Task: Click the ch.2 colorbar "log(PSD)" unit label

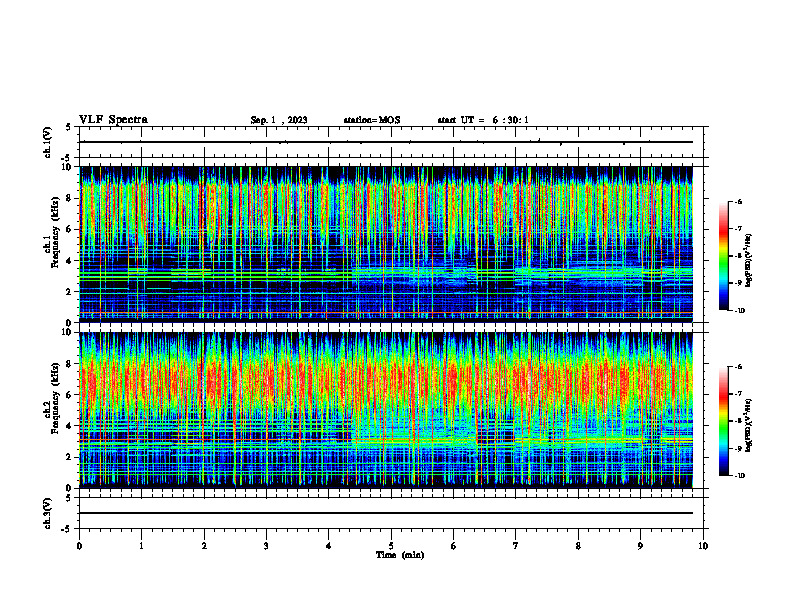Action: click(749, 426)
